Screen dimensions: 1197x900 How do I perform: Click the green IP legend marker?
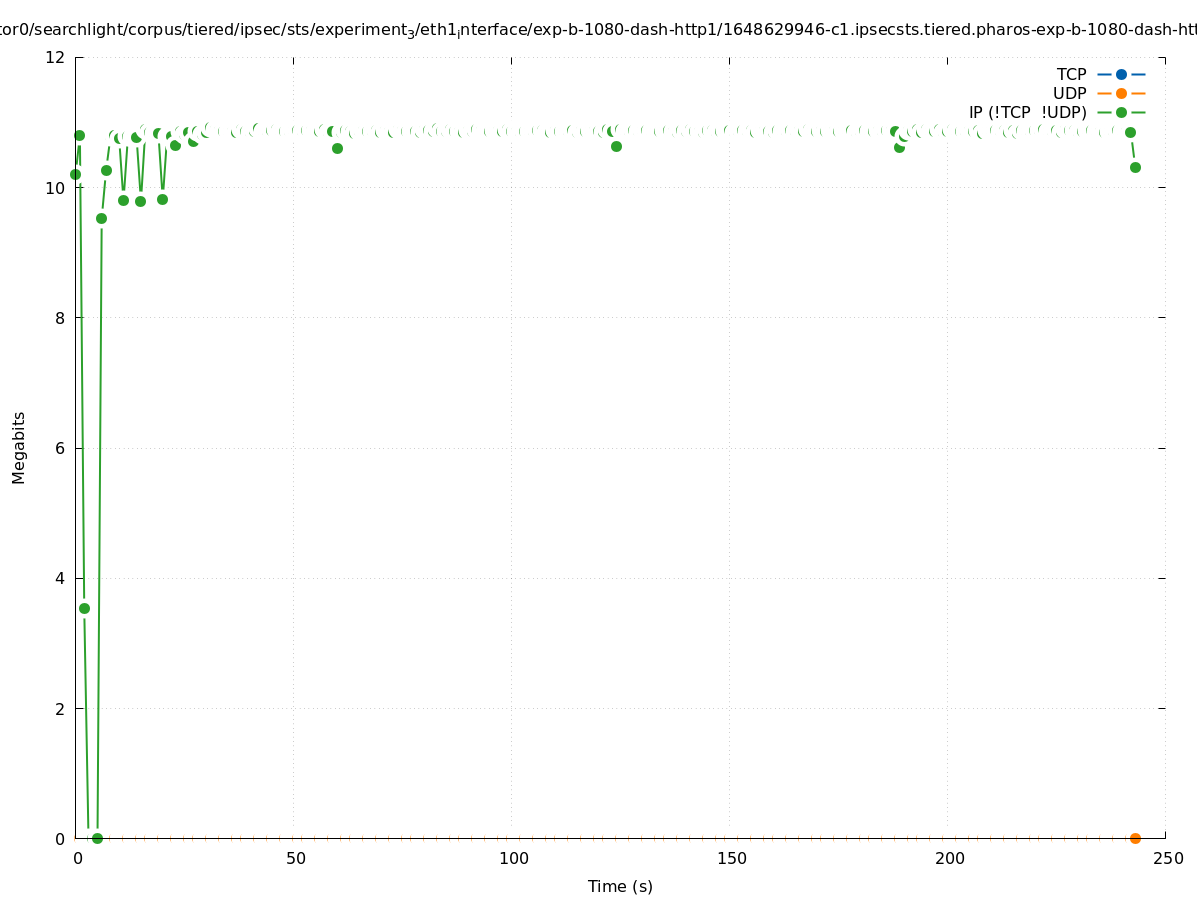(1121, 112)
